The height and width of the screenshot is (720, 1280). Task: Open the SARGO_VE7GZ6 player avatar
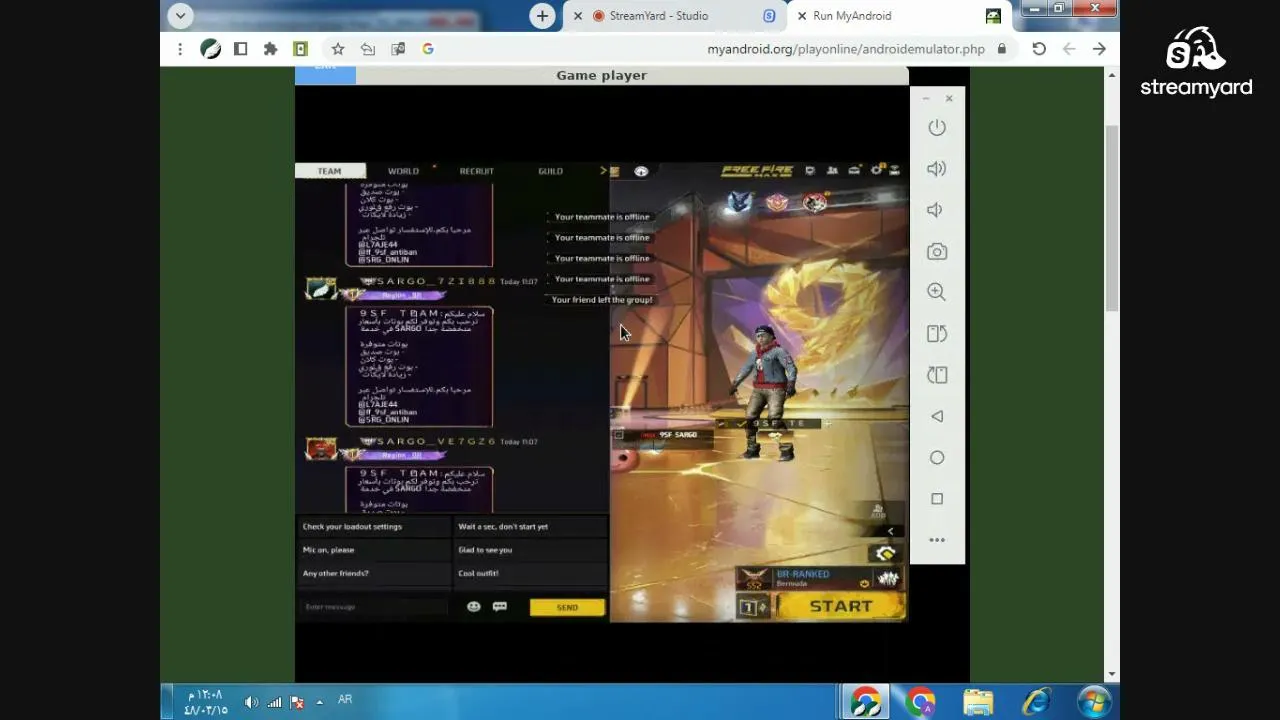coord(321,449)
